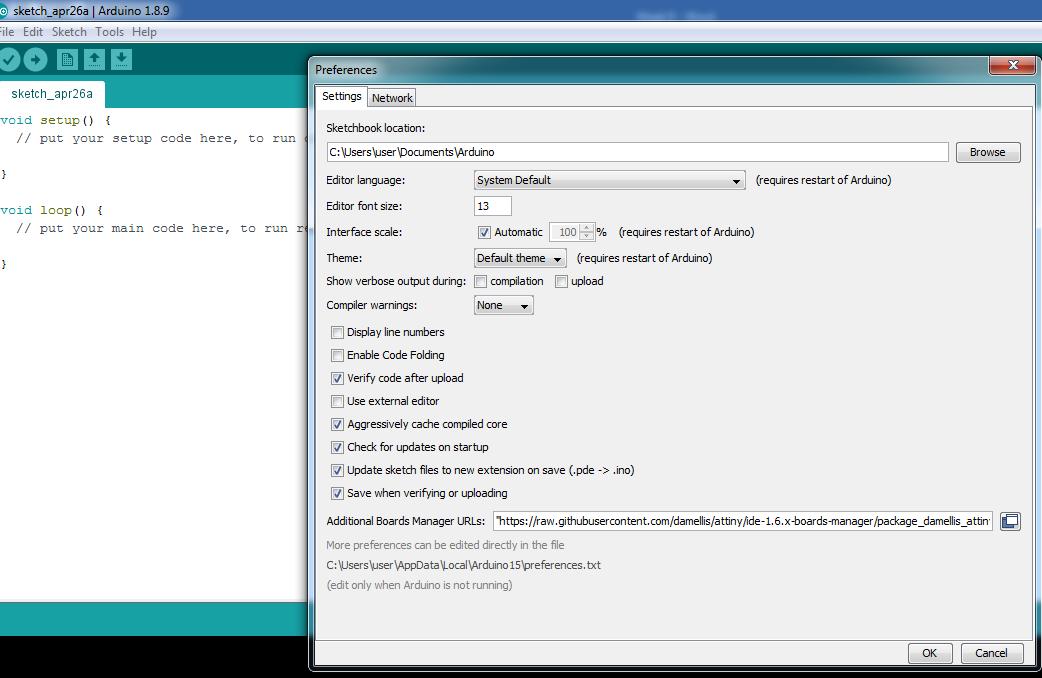Switch to the Network tab
The width and height of the screenshot is (1042, 678).
tap(392, 98)
